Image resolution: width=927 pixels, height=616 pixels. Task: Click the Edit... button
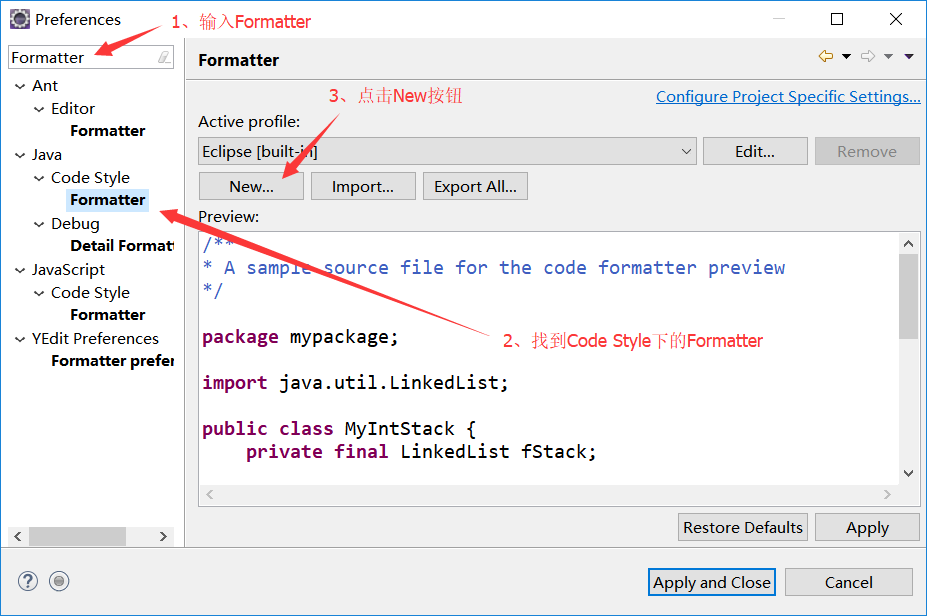pos(755,151)
